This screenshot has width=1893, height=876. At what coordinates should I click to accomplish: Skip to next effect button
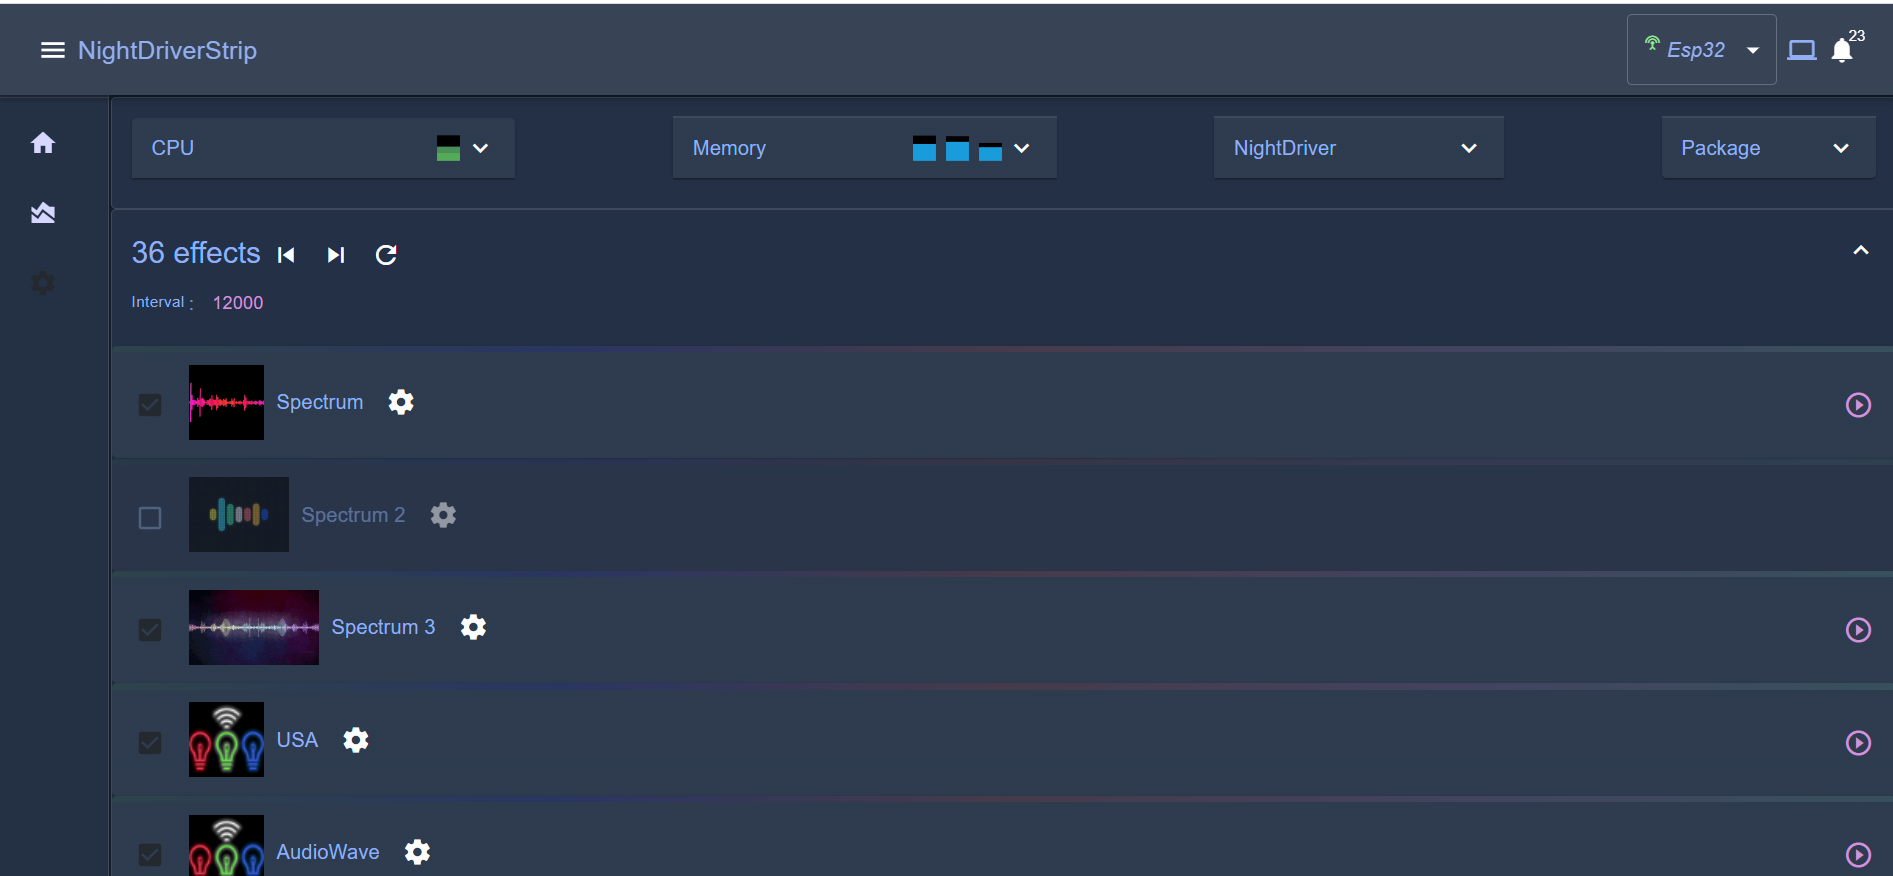tap(336, 255)
